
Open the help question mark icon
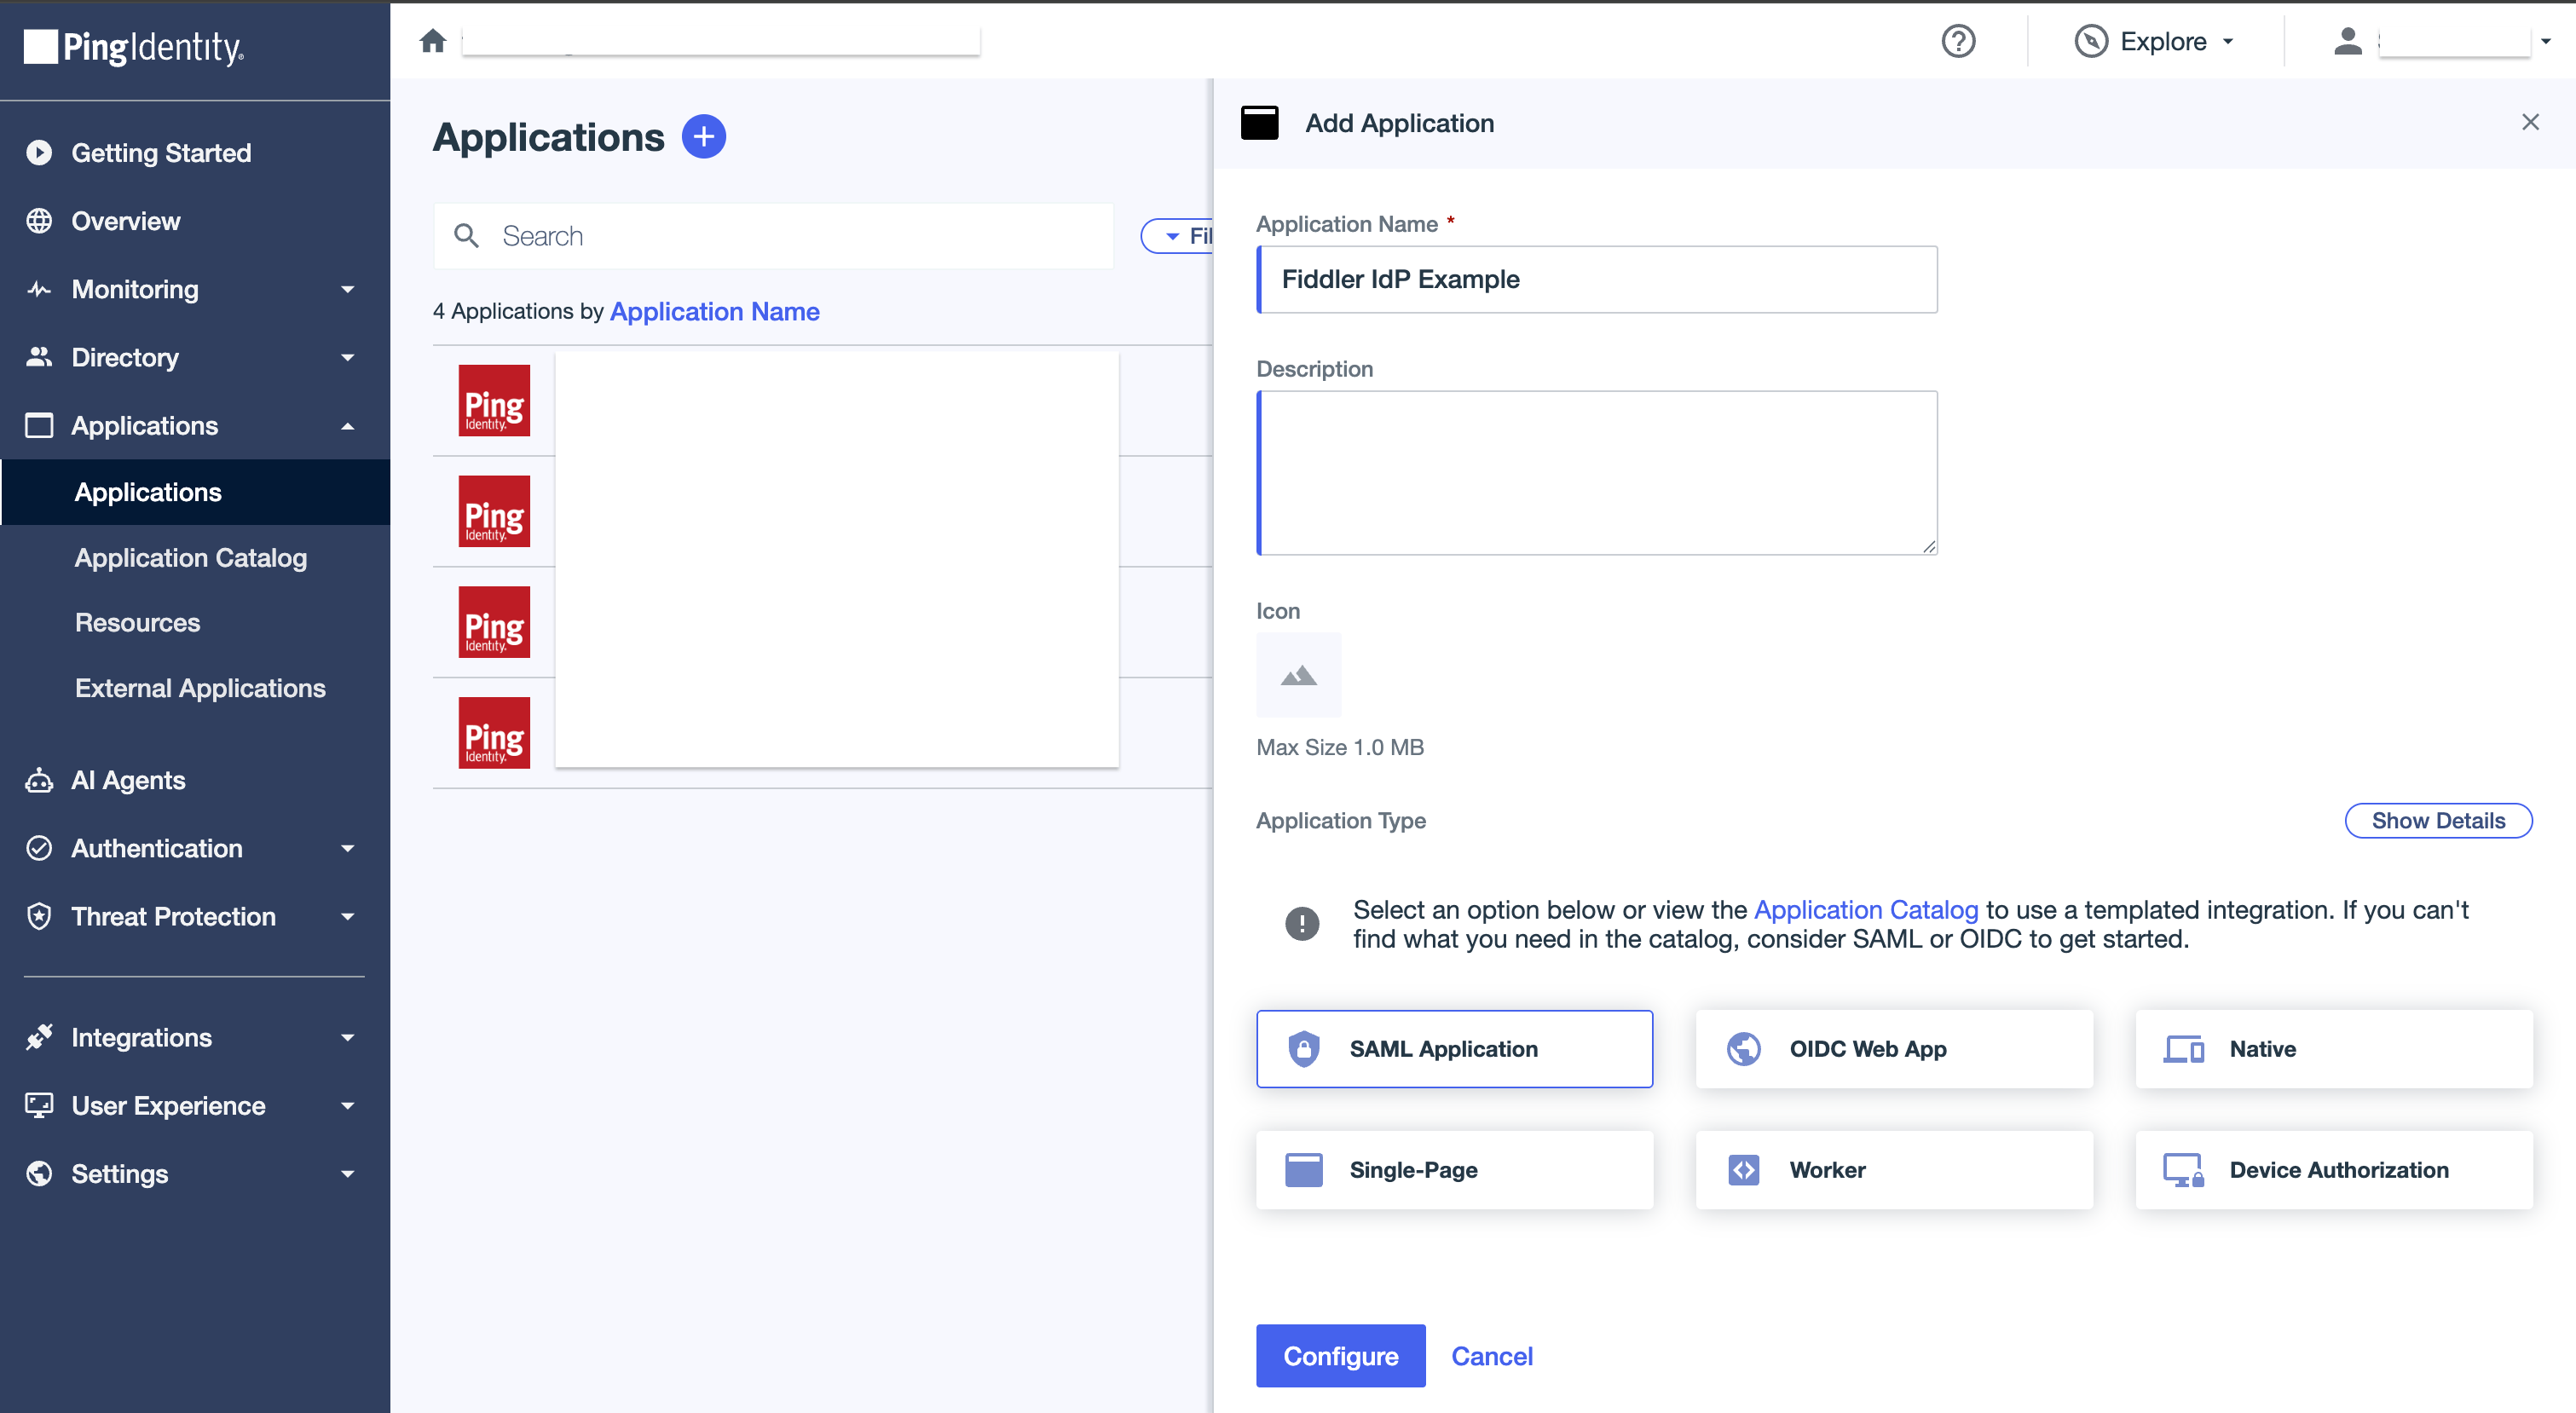click(x=1958, y=41)
